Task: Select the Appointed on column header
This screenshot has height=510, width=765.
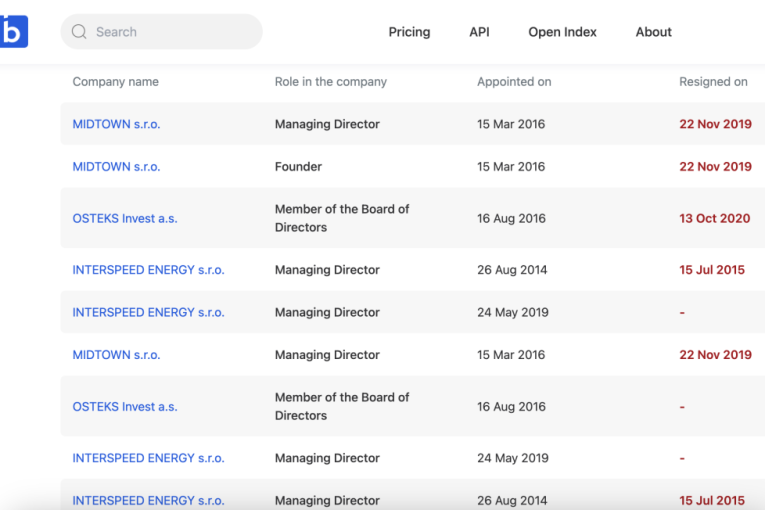Action: [x=514, y=82]
